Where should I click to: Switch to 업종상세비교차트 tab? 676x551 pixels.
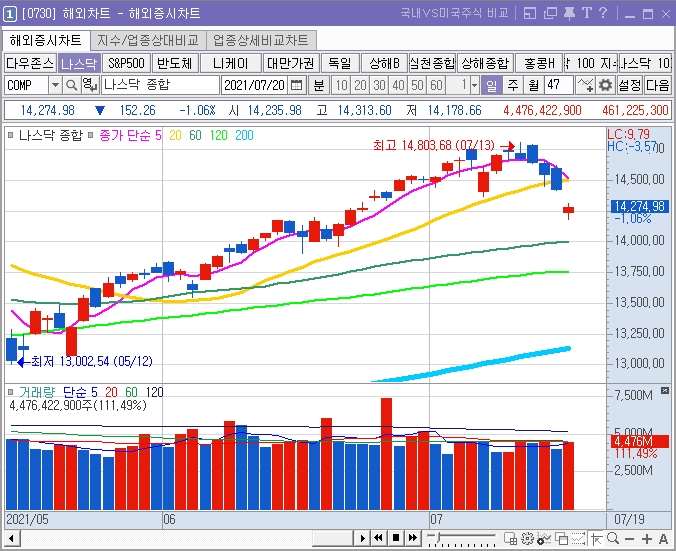261,41
